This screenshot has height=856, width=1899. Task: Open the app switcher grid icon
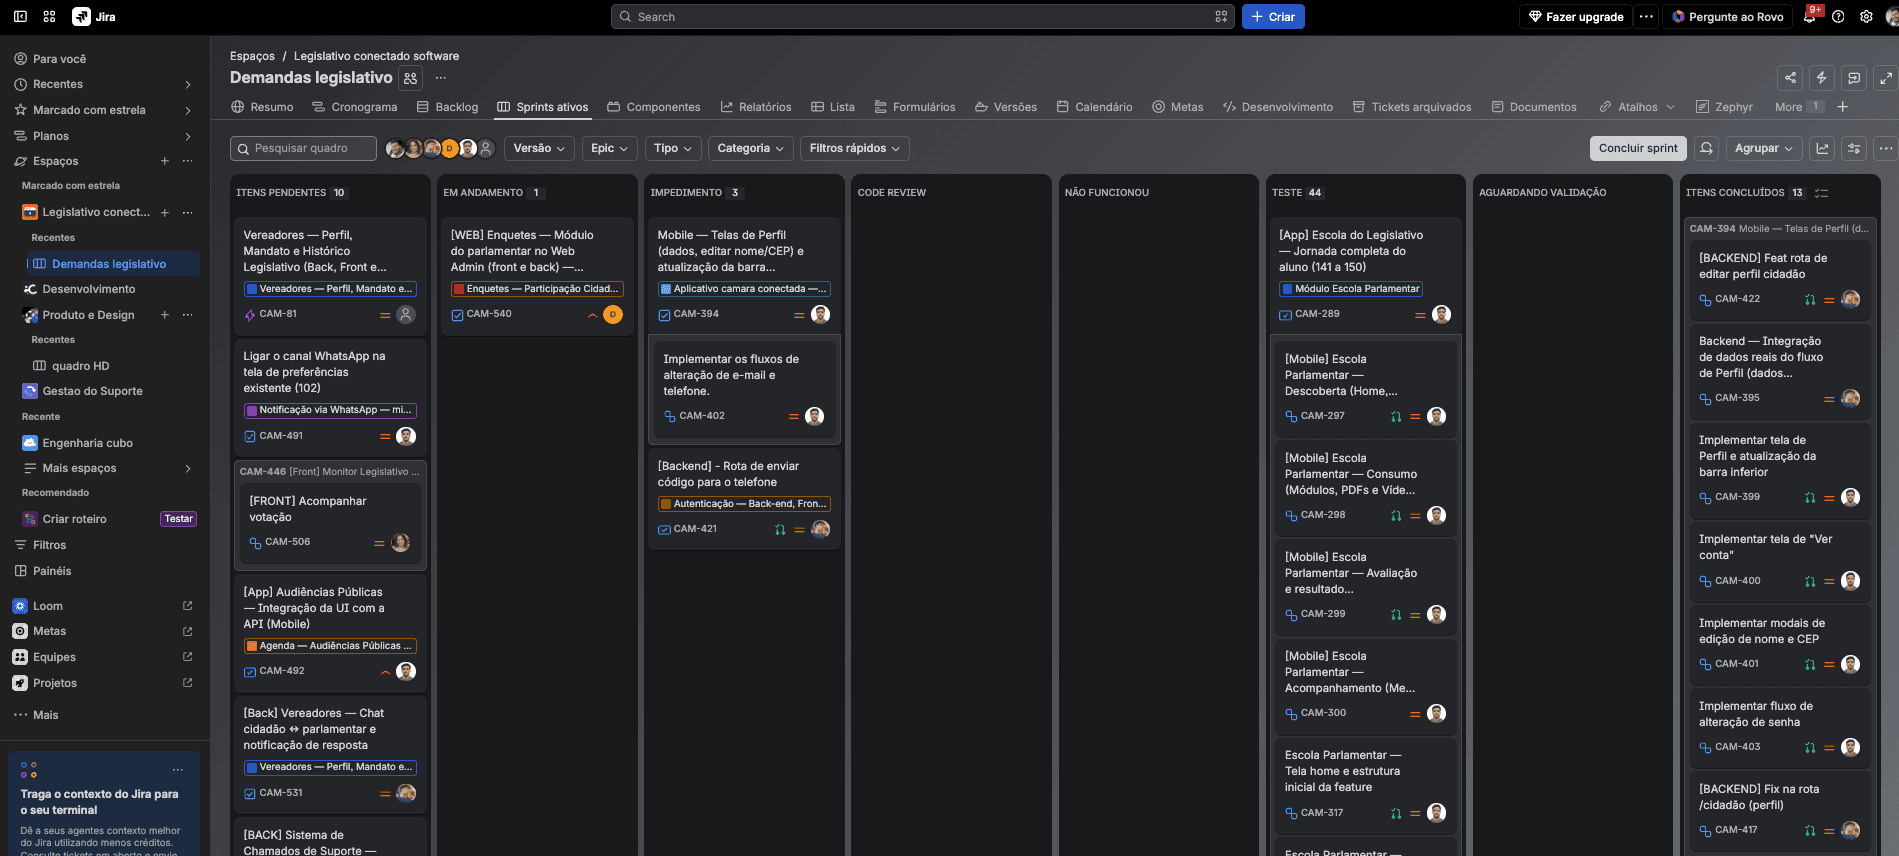[x=50, y=17]
